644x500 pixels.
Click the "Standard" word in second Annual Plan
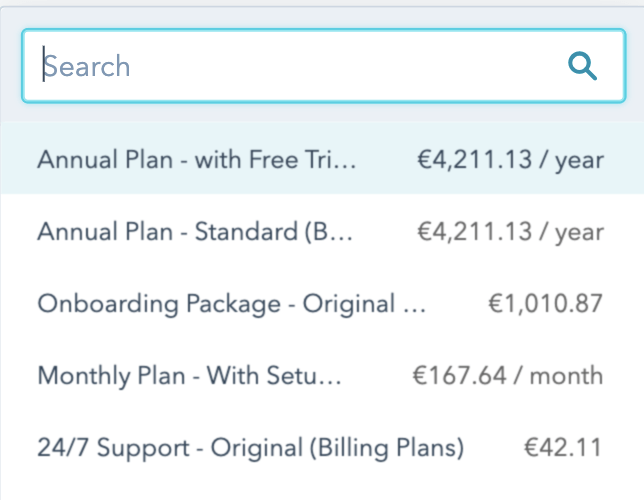[244, 232]
